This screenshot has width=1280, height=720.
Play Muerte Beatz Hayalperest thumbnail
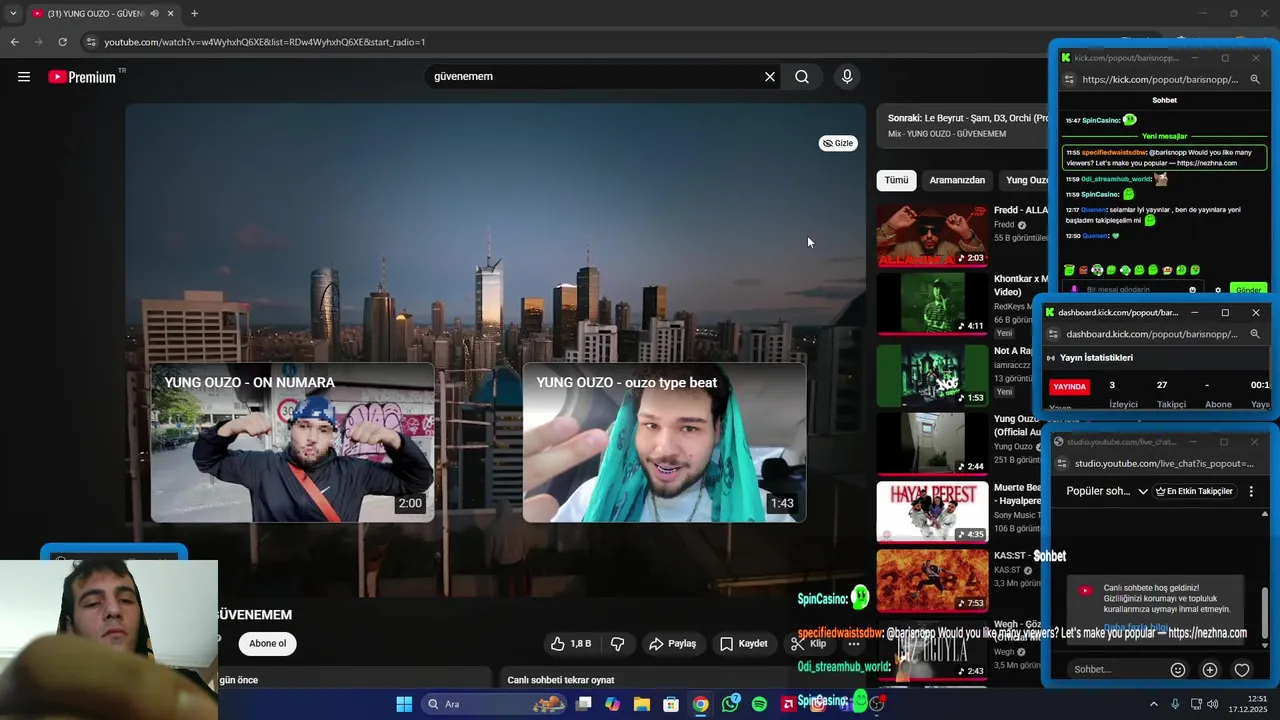932,512
